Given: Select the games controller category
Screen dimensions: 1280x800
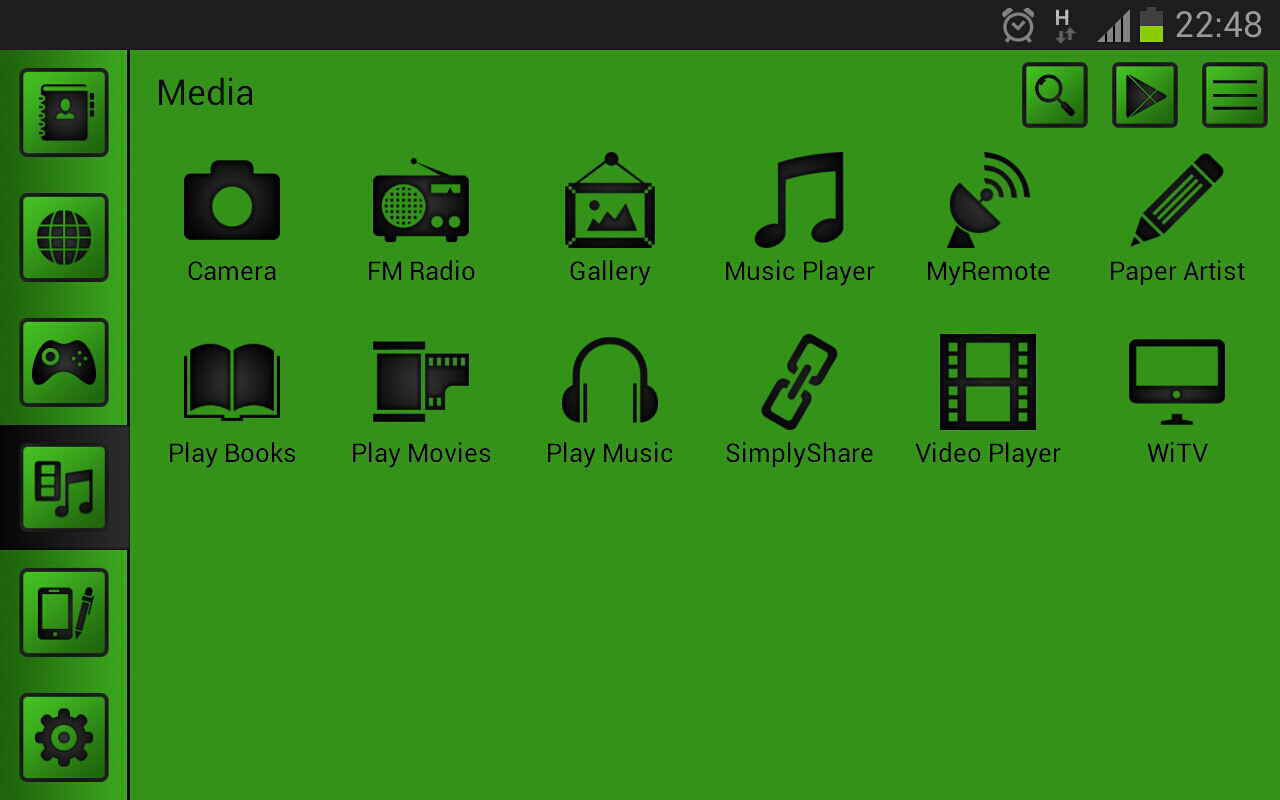Looking at the screenshot, I should click(x=64, y=362).
